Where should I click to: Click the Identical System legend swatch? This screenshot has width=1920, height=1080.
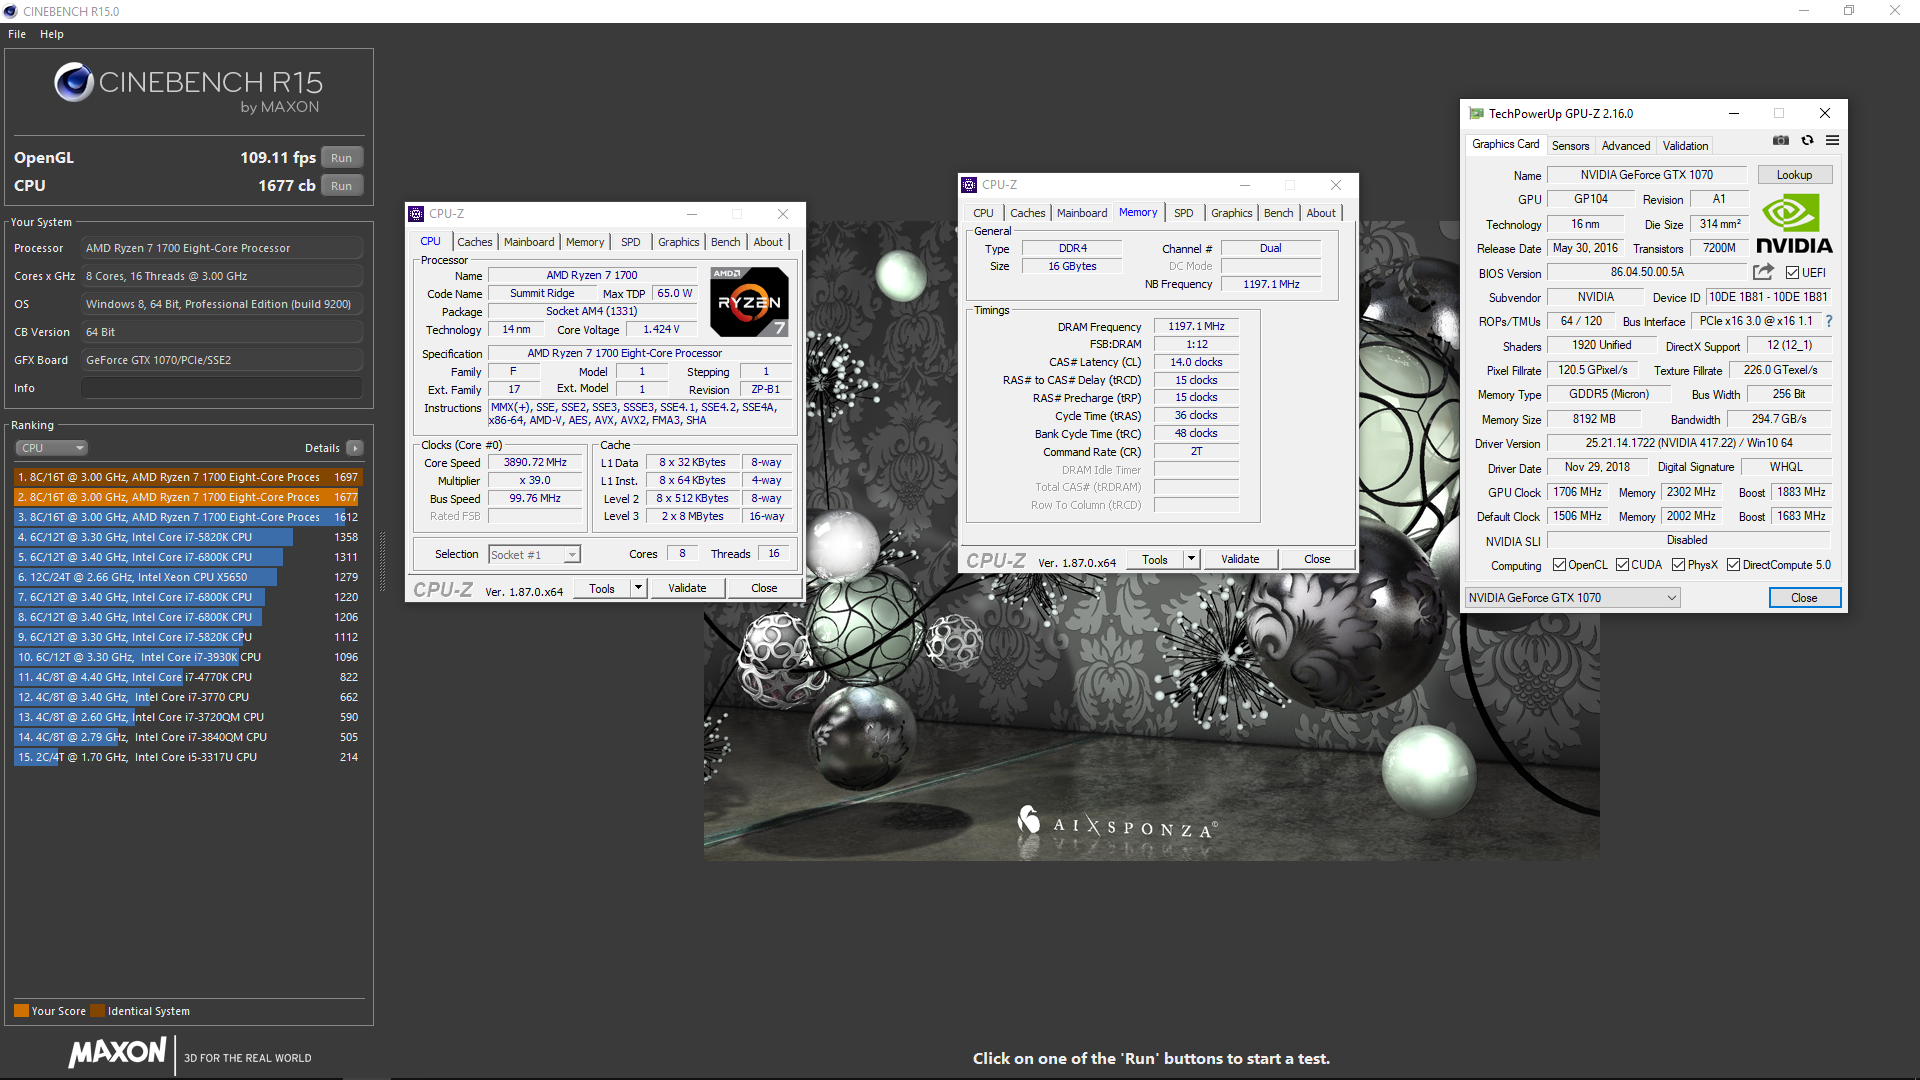coord(98,1010)
